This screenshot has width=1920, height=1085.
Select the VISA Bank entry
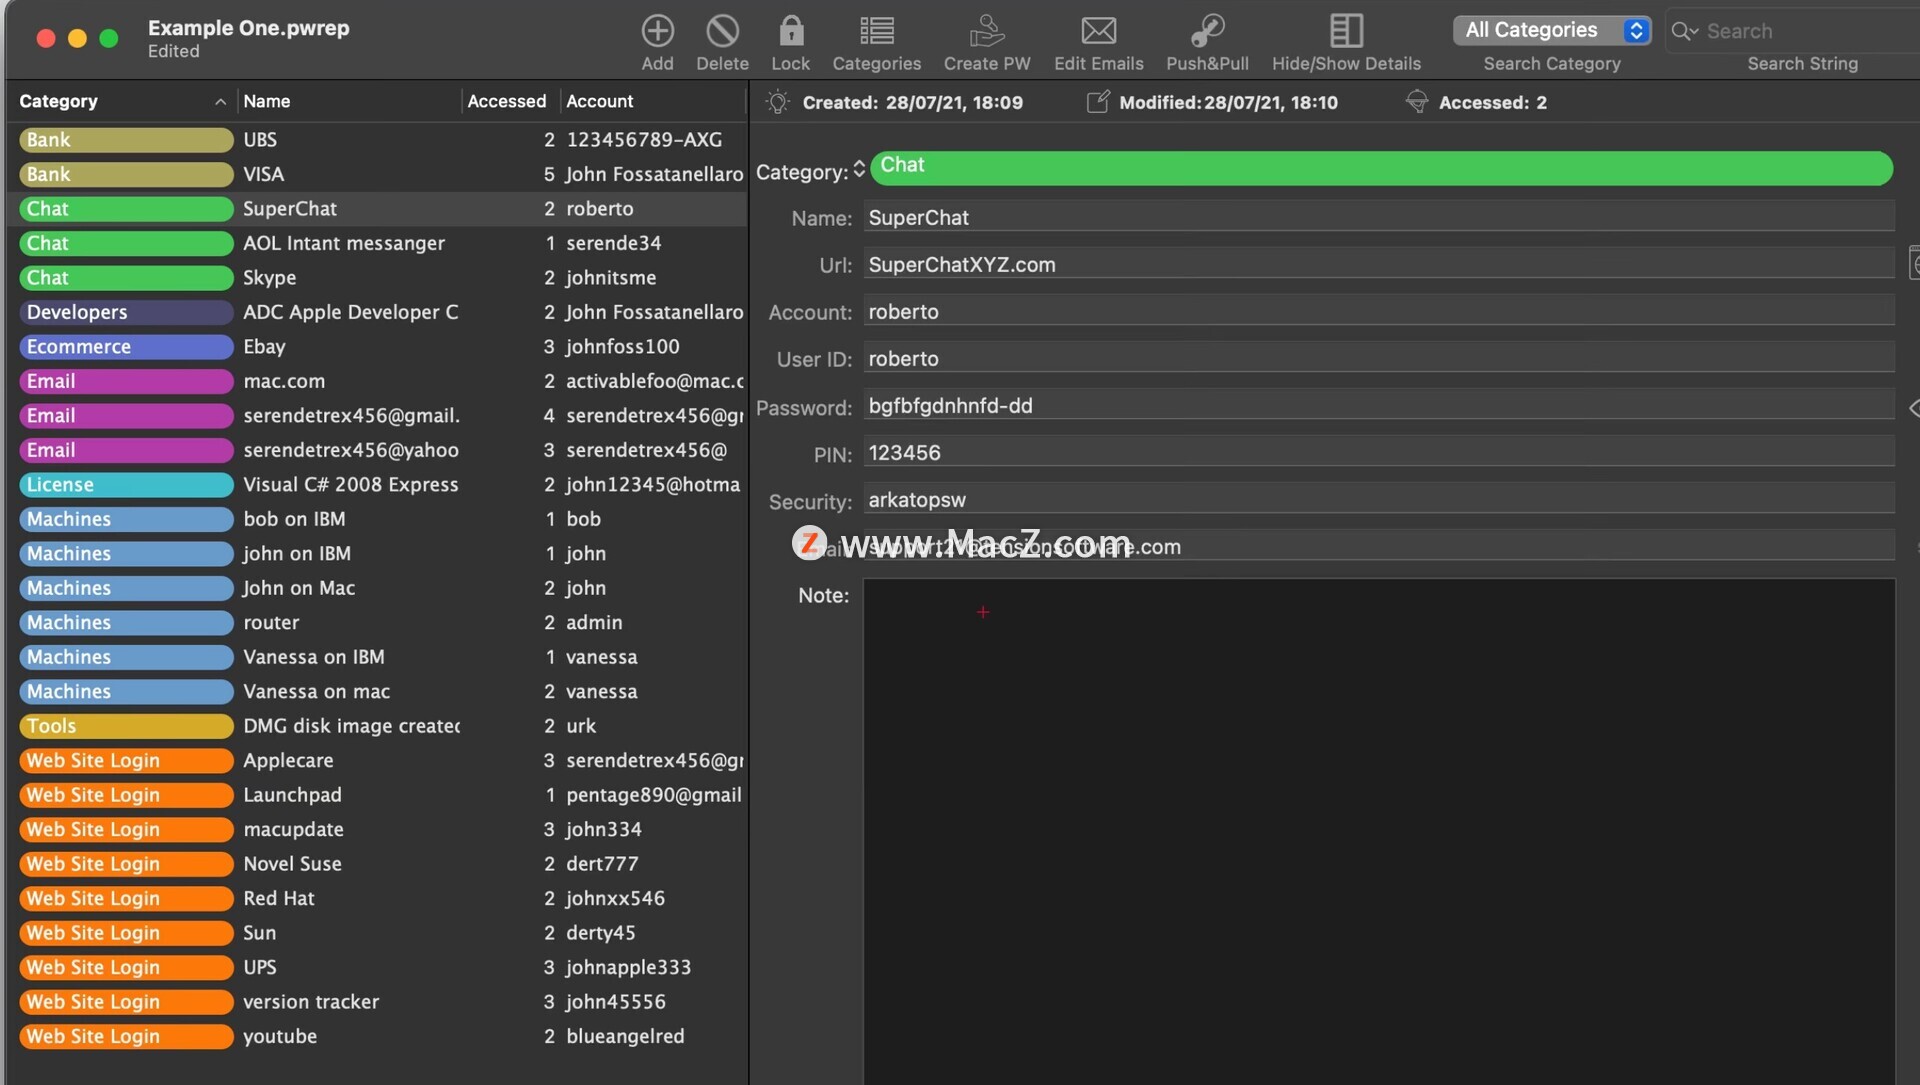pyautogui.click(x=377, y=174)
